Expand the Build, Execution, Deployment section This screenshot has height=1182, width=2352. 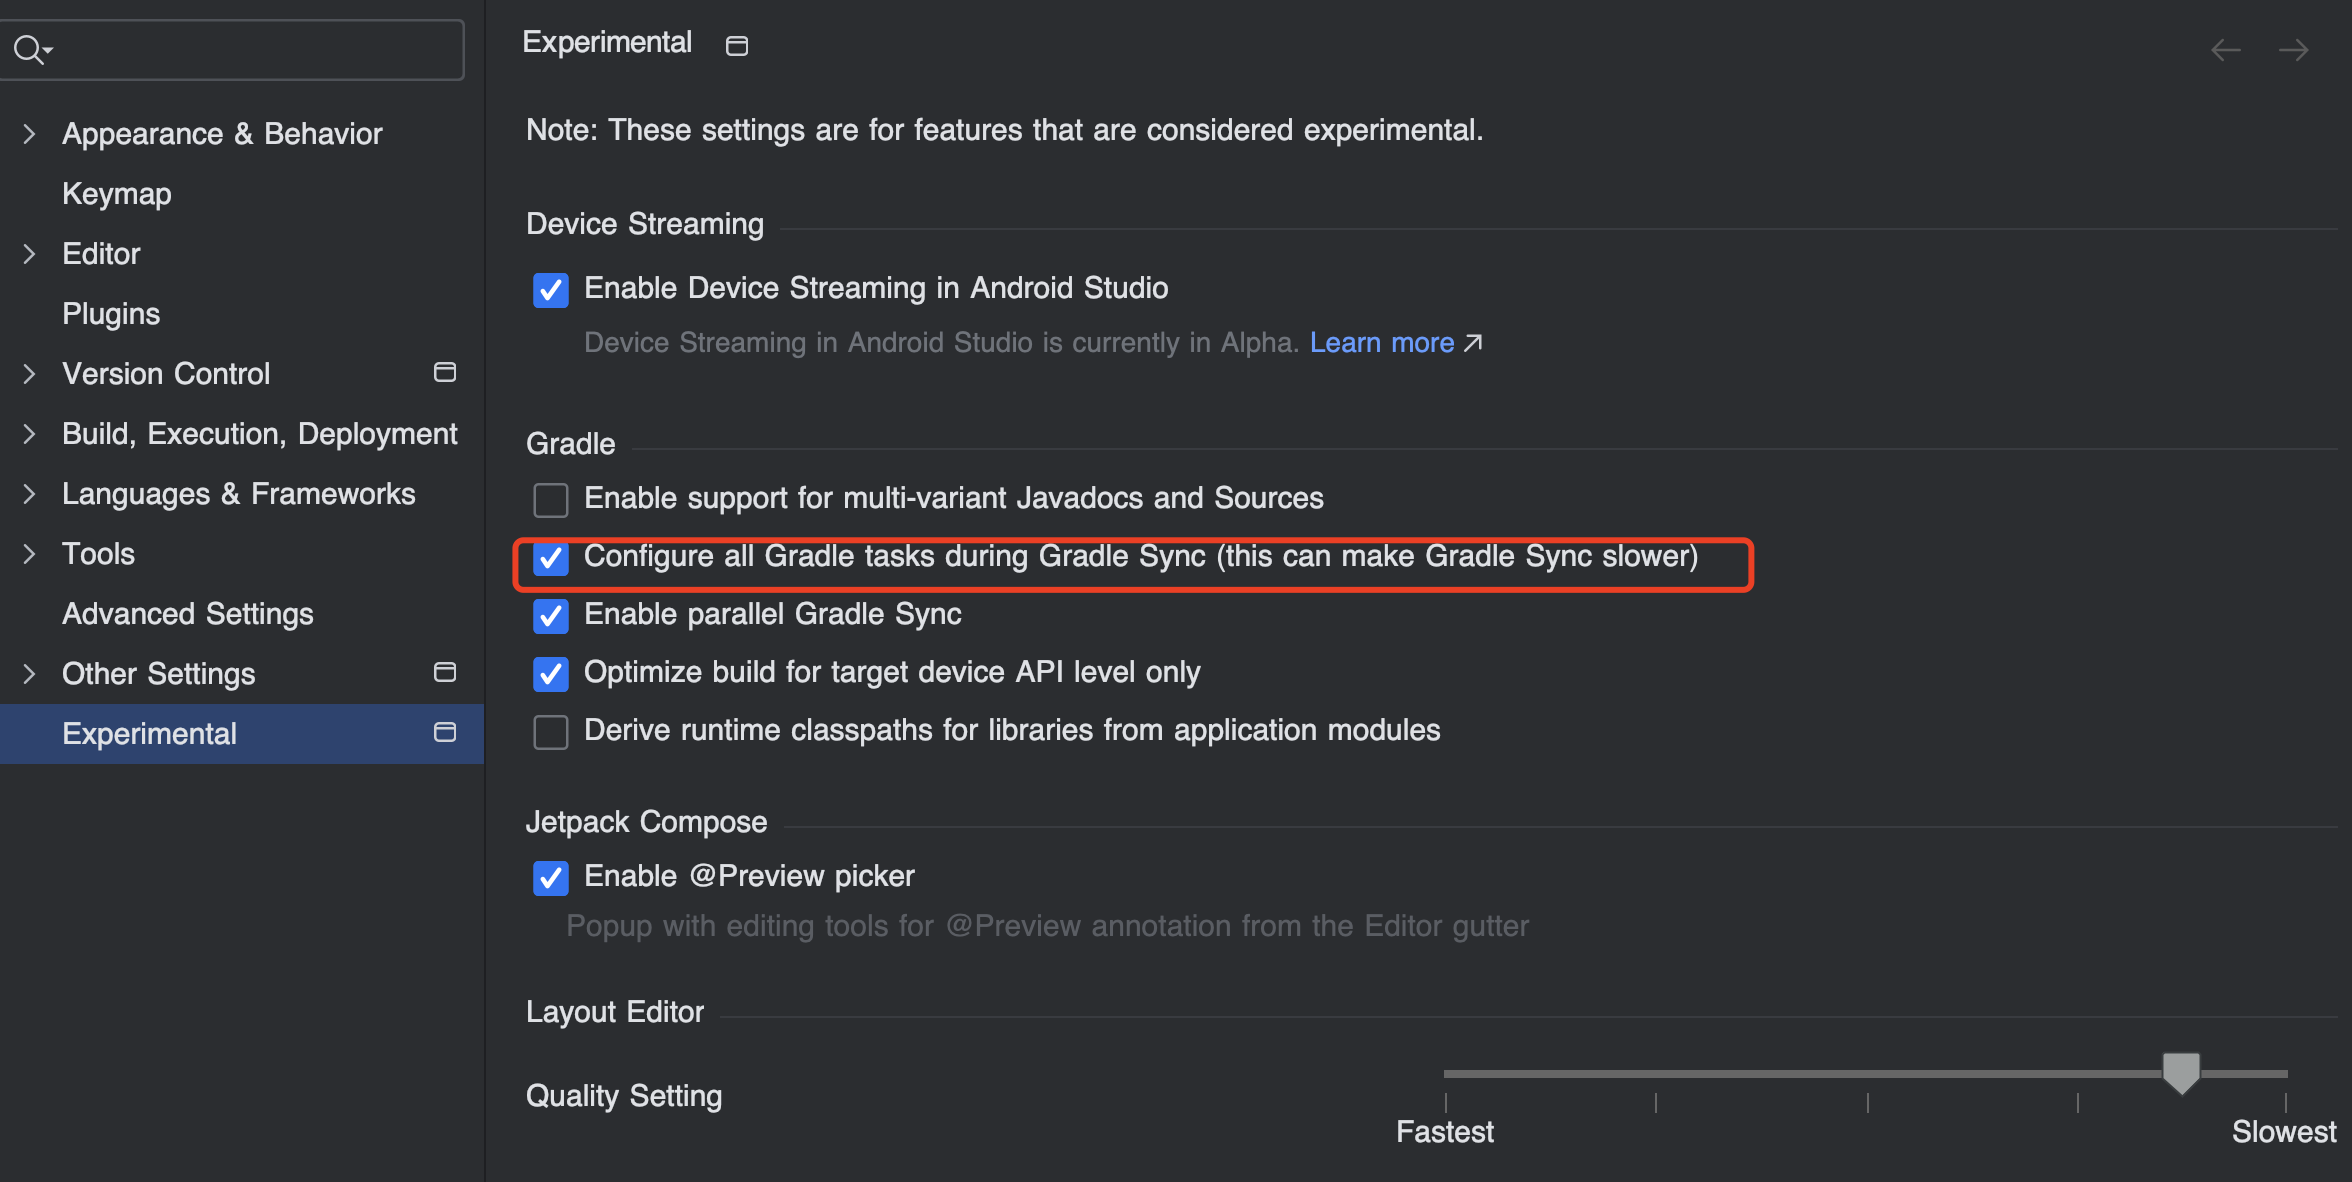click(27, 433)
